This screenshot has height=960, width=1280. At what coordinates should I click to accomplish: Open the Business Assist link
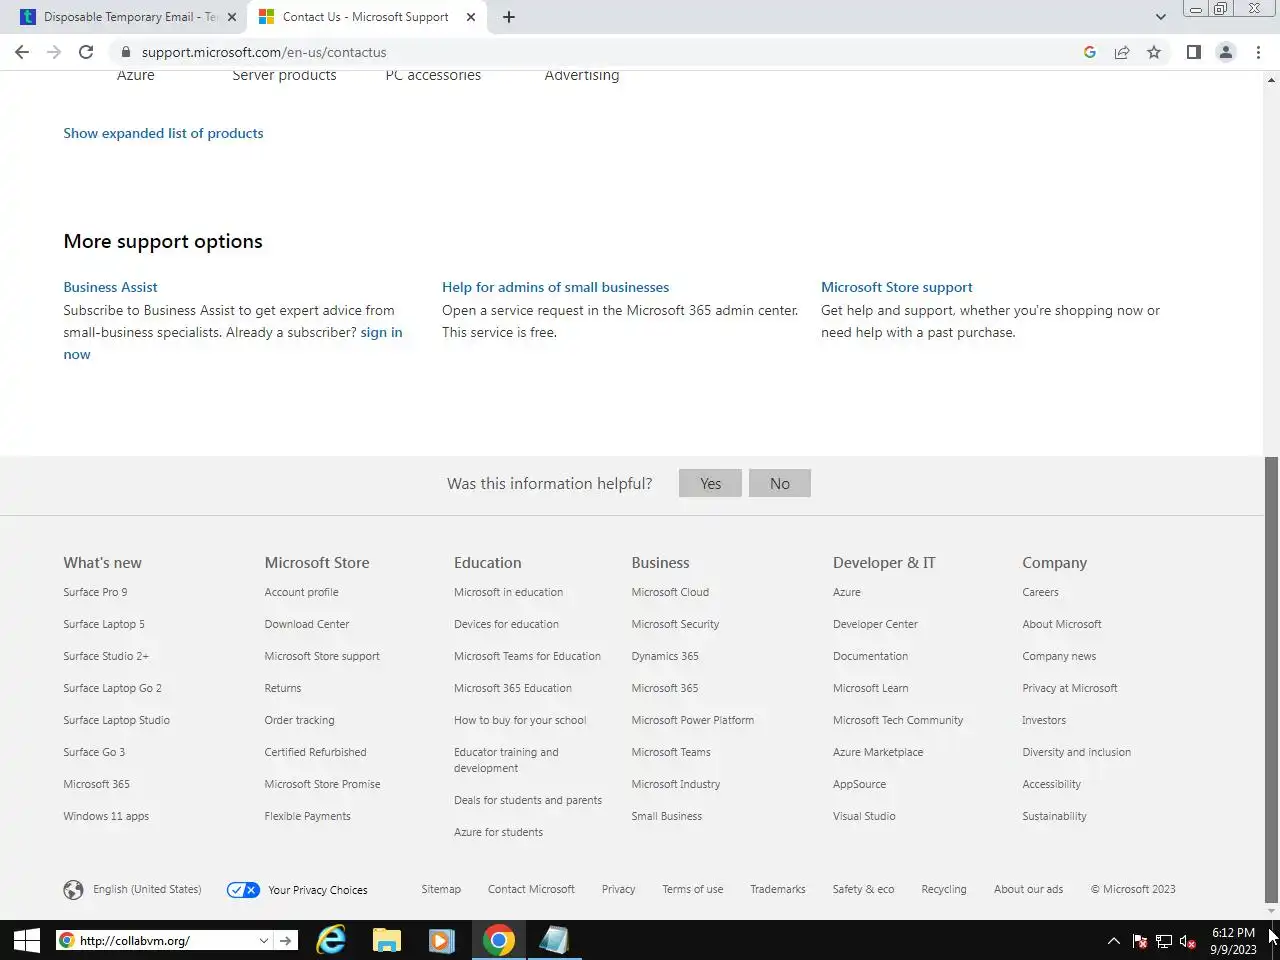[x=110, y=287]
